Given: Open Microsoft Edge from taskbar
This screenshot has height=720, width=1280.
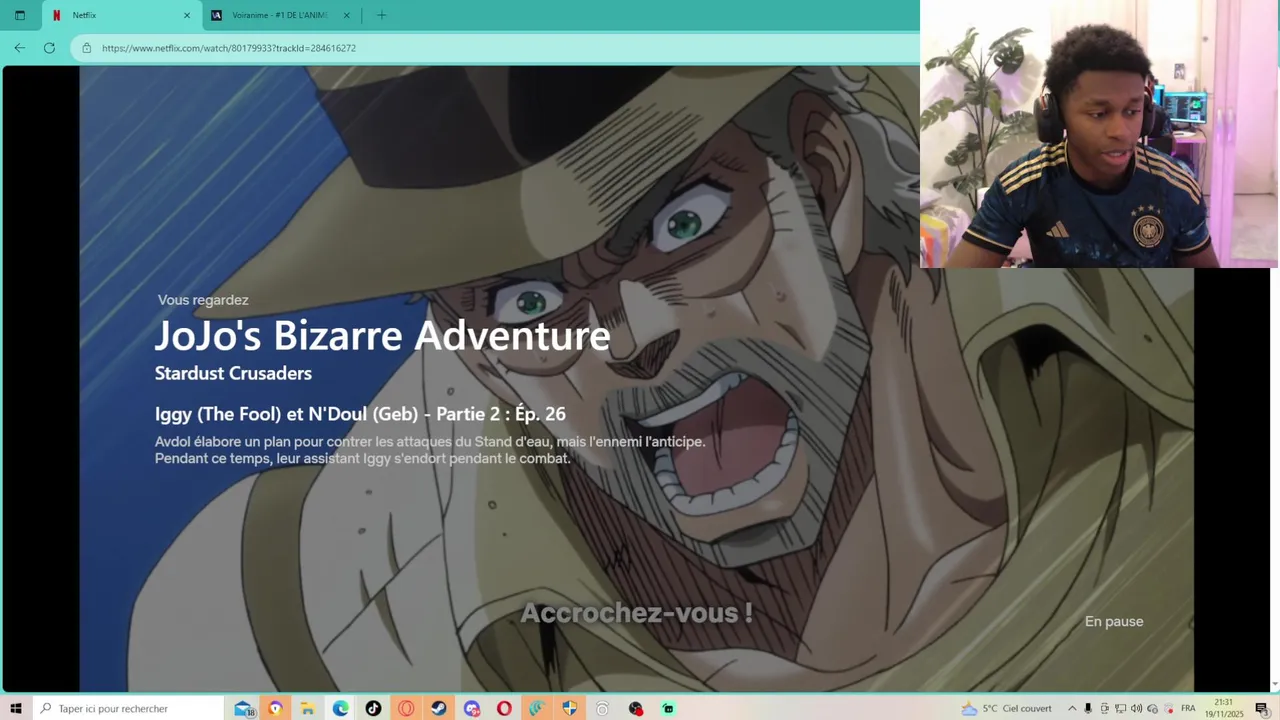Looking at the screenshot, I should tap(341, 708).
